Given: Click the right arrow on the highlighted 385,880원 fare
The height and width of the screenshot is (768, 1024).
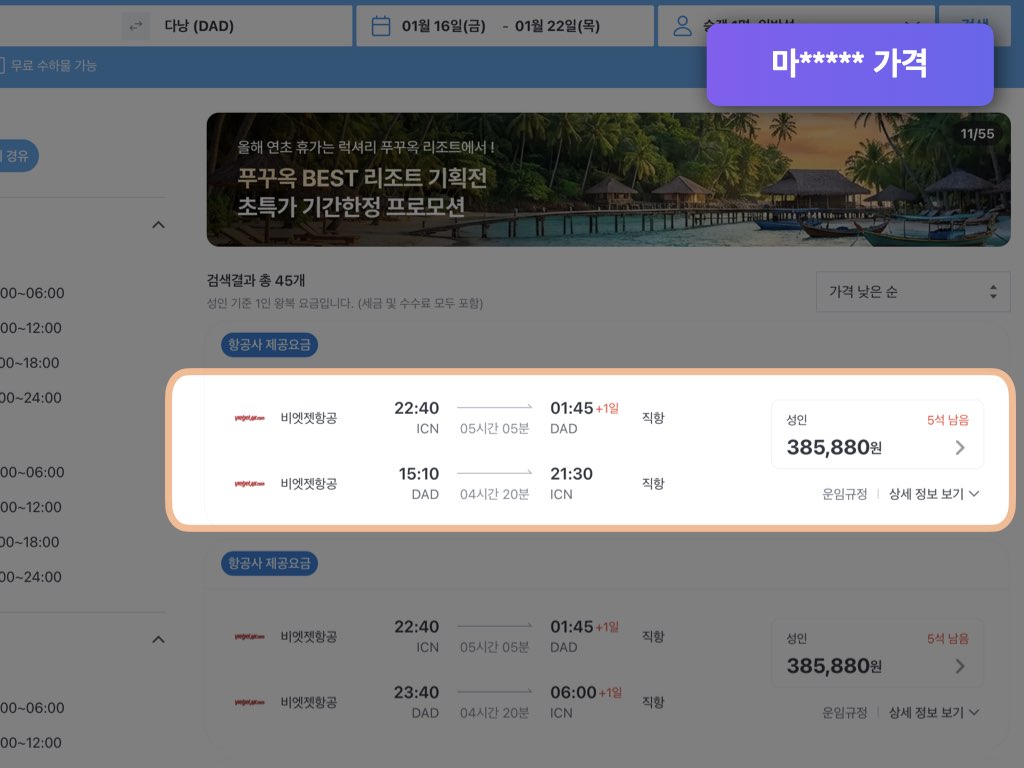Looking at the screenshot, I should pyautogui.click(x=959, y=448).
